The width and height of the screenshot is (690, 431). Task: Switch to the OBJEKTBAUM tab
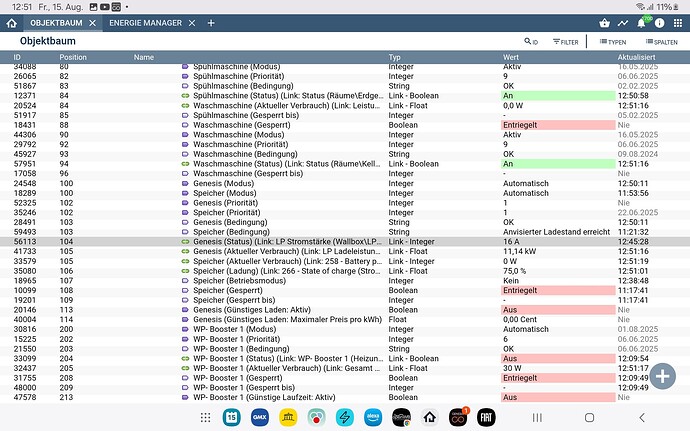point(56,23)
